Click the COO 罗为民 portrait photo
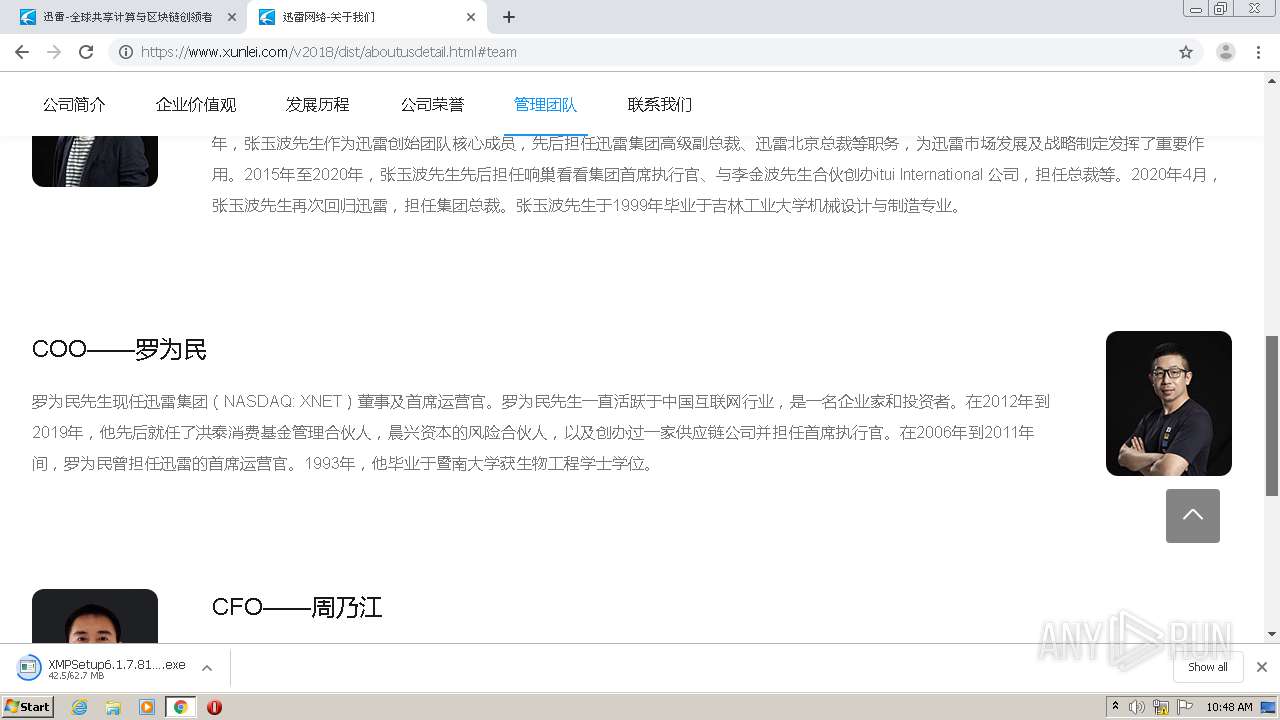This screenshot has height=720, width=1280. point(1169,404)
